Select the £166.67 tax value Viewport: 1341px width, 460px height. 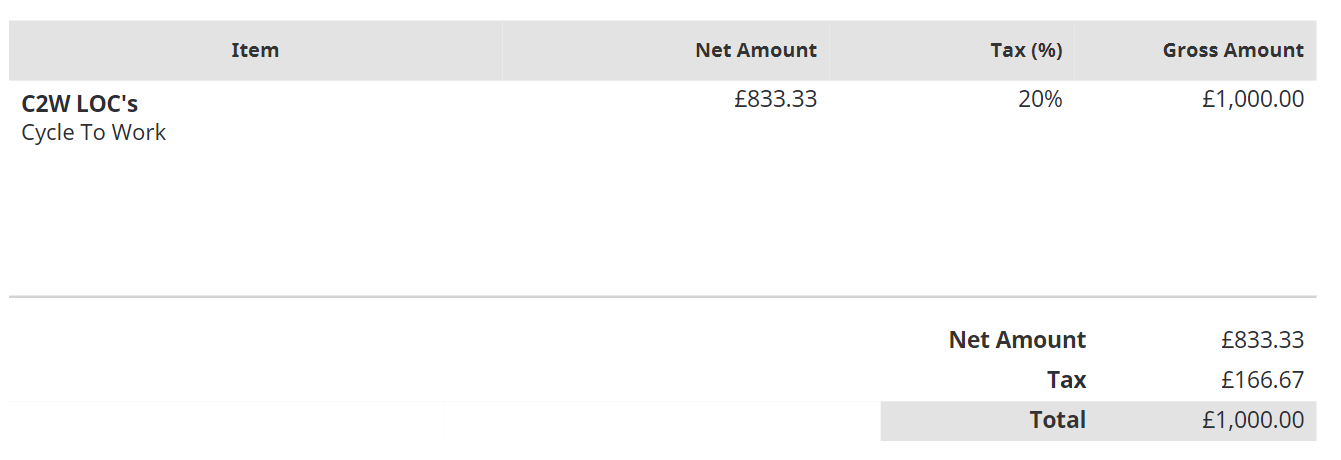click(1262, 380)
